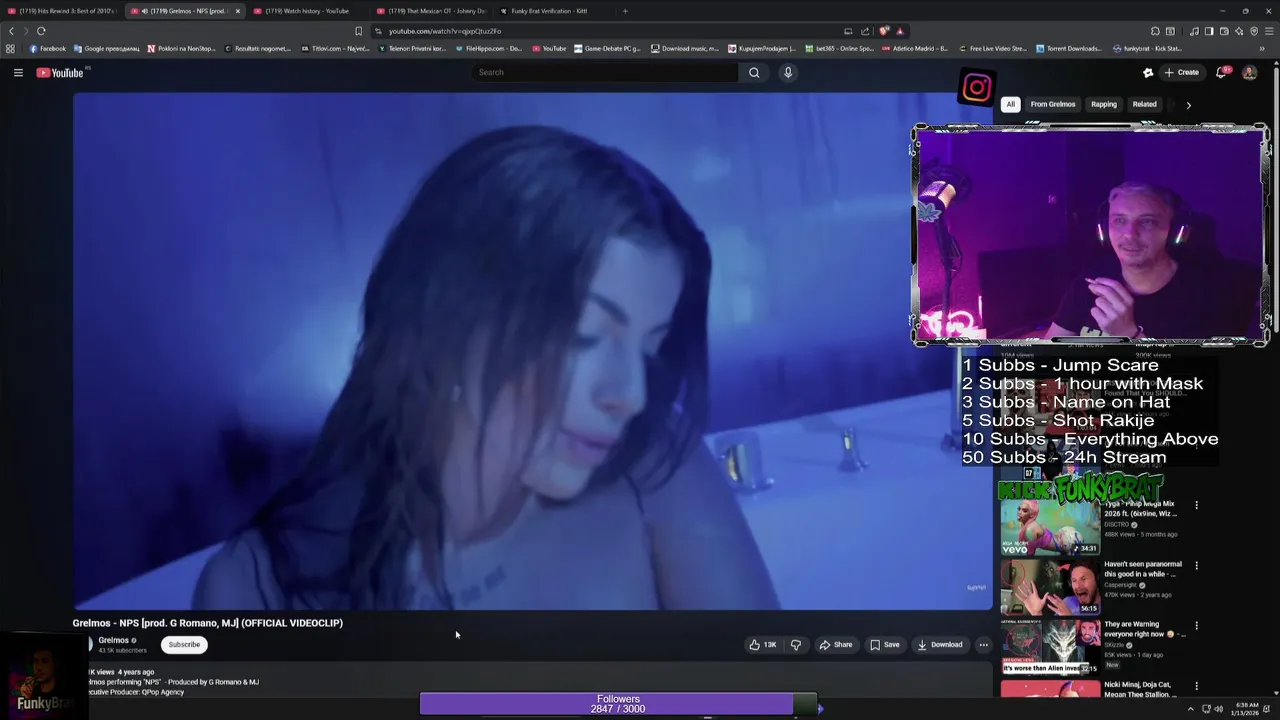The width and height of the screenshot is (1280, 720).
Task: Switch to Hits Rewind 3 tab
Action: [x=61, y=11]
